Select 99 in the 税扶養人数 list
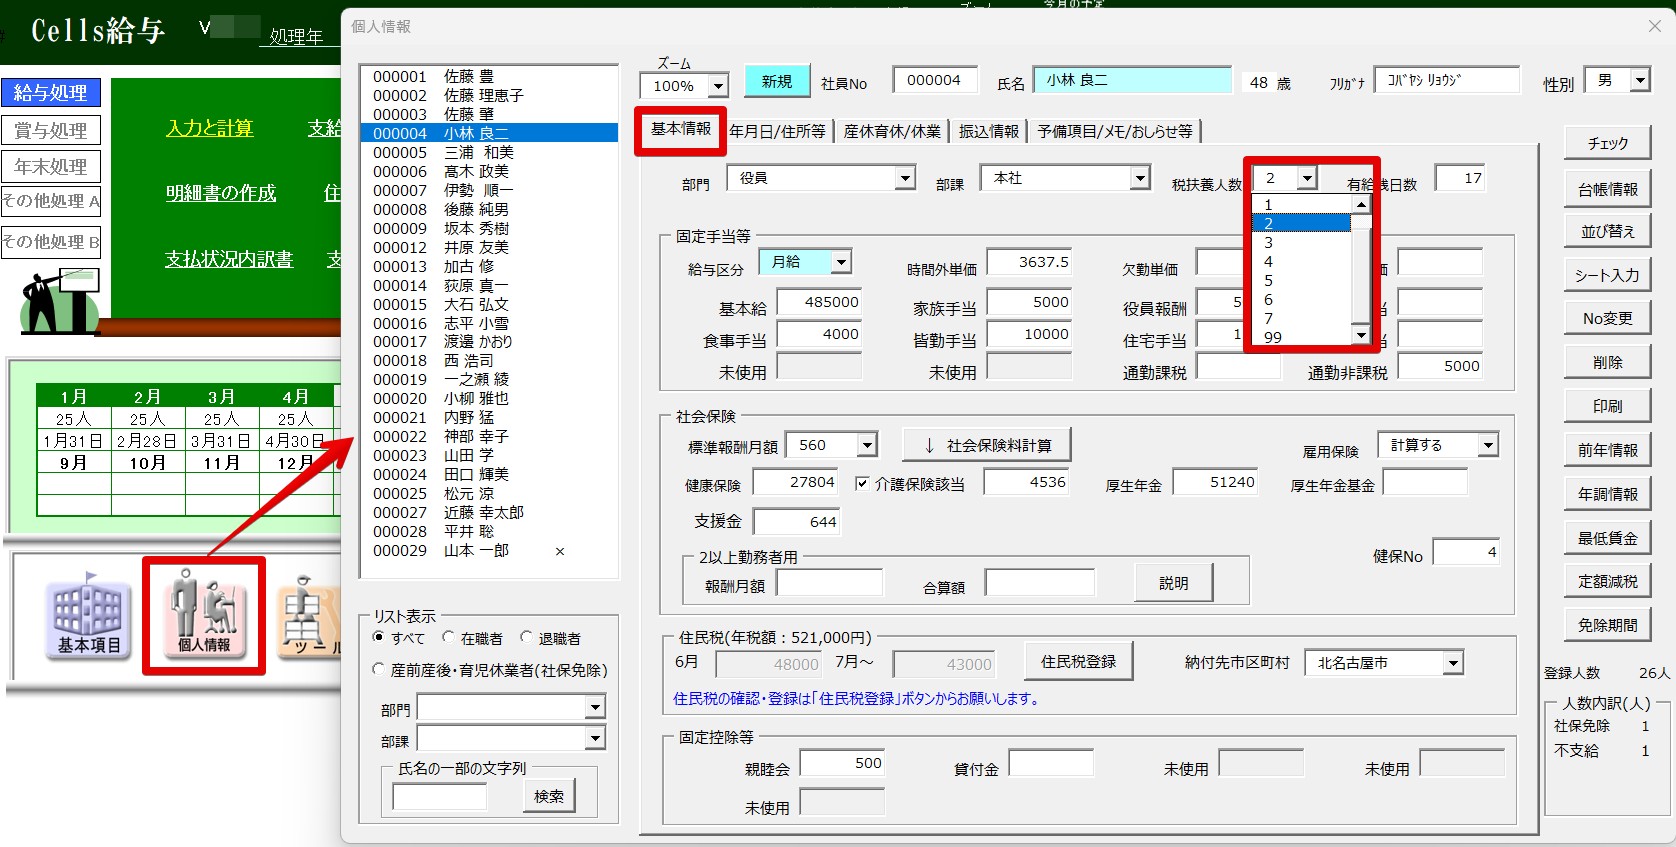The image size is (1676, 847). pyautogui.click(x=1301, y=337)
